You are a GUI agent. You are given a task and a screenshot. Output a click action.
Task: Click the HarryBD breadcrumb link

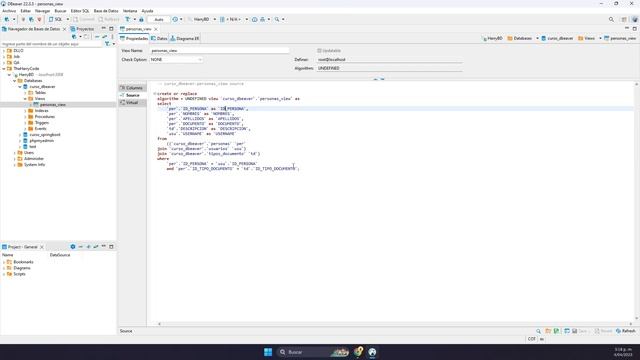pos(492,38)
